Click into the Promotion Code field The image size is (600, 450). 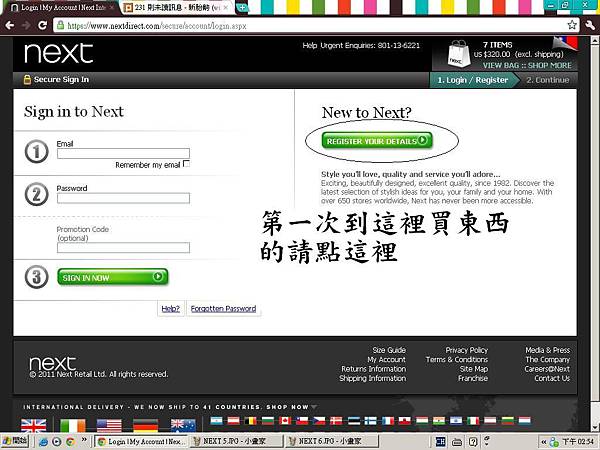[x=123, y=248]
